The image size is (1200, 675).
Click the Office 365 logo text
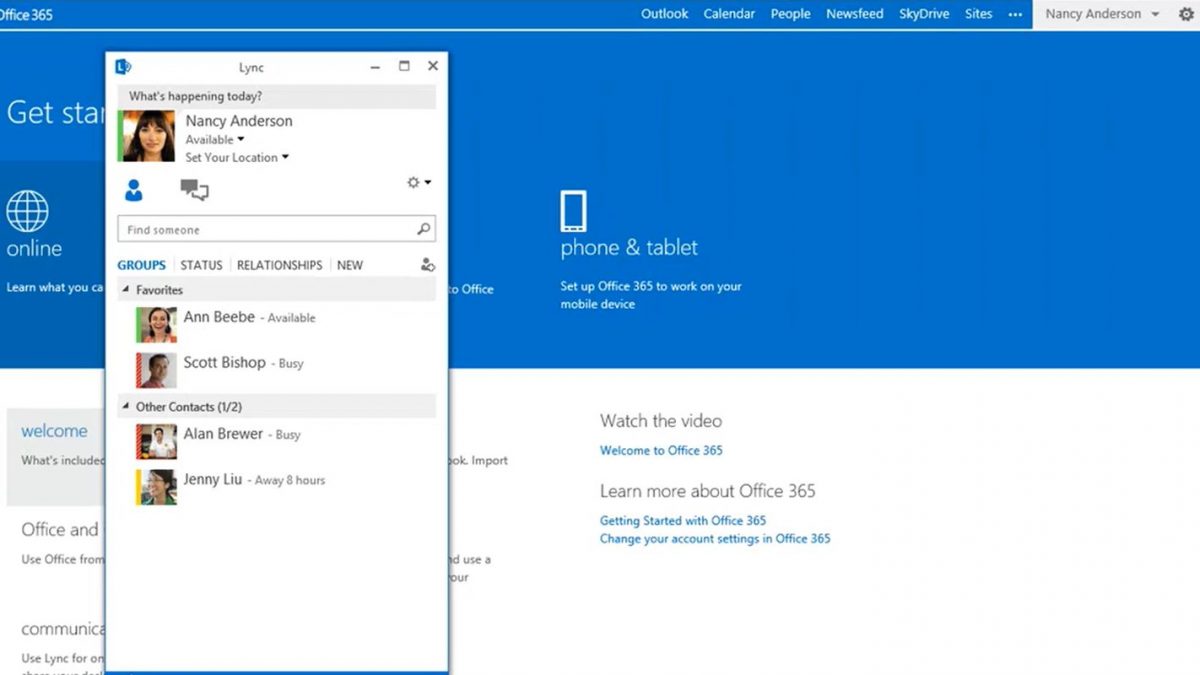[26, 14]
